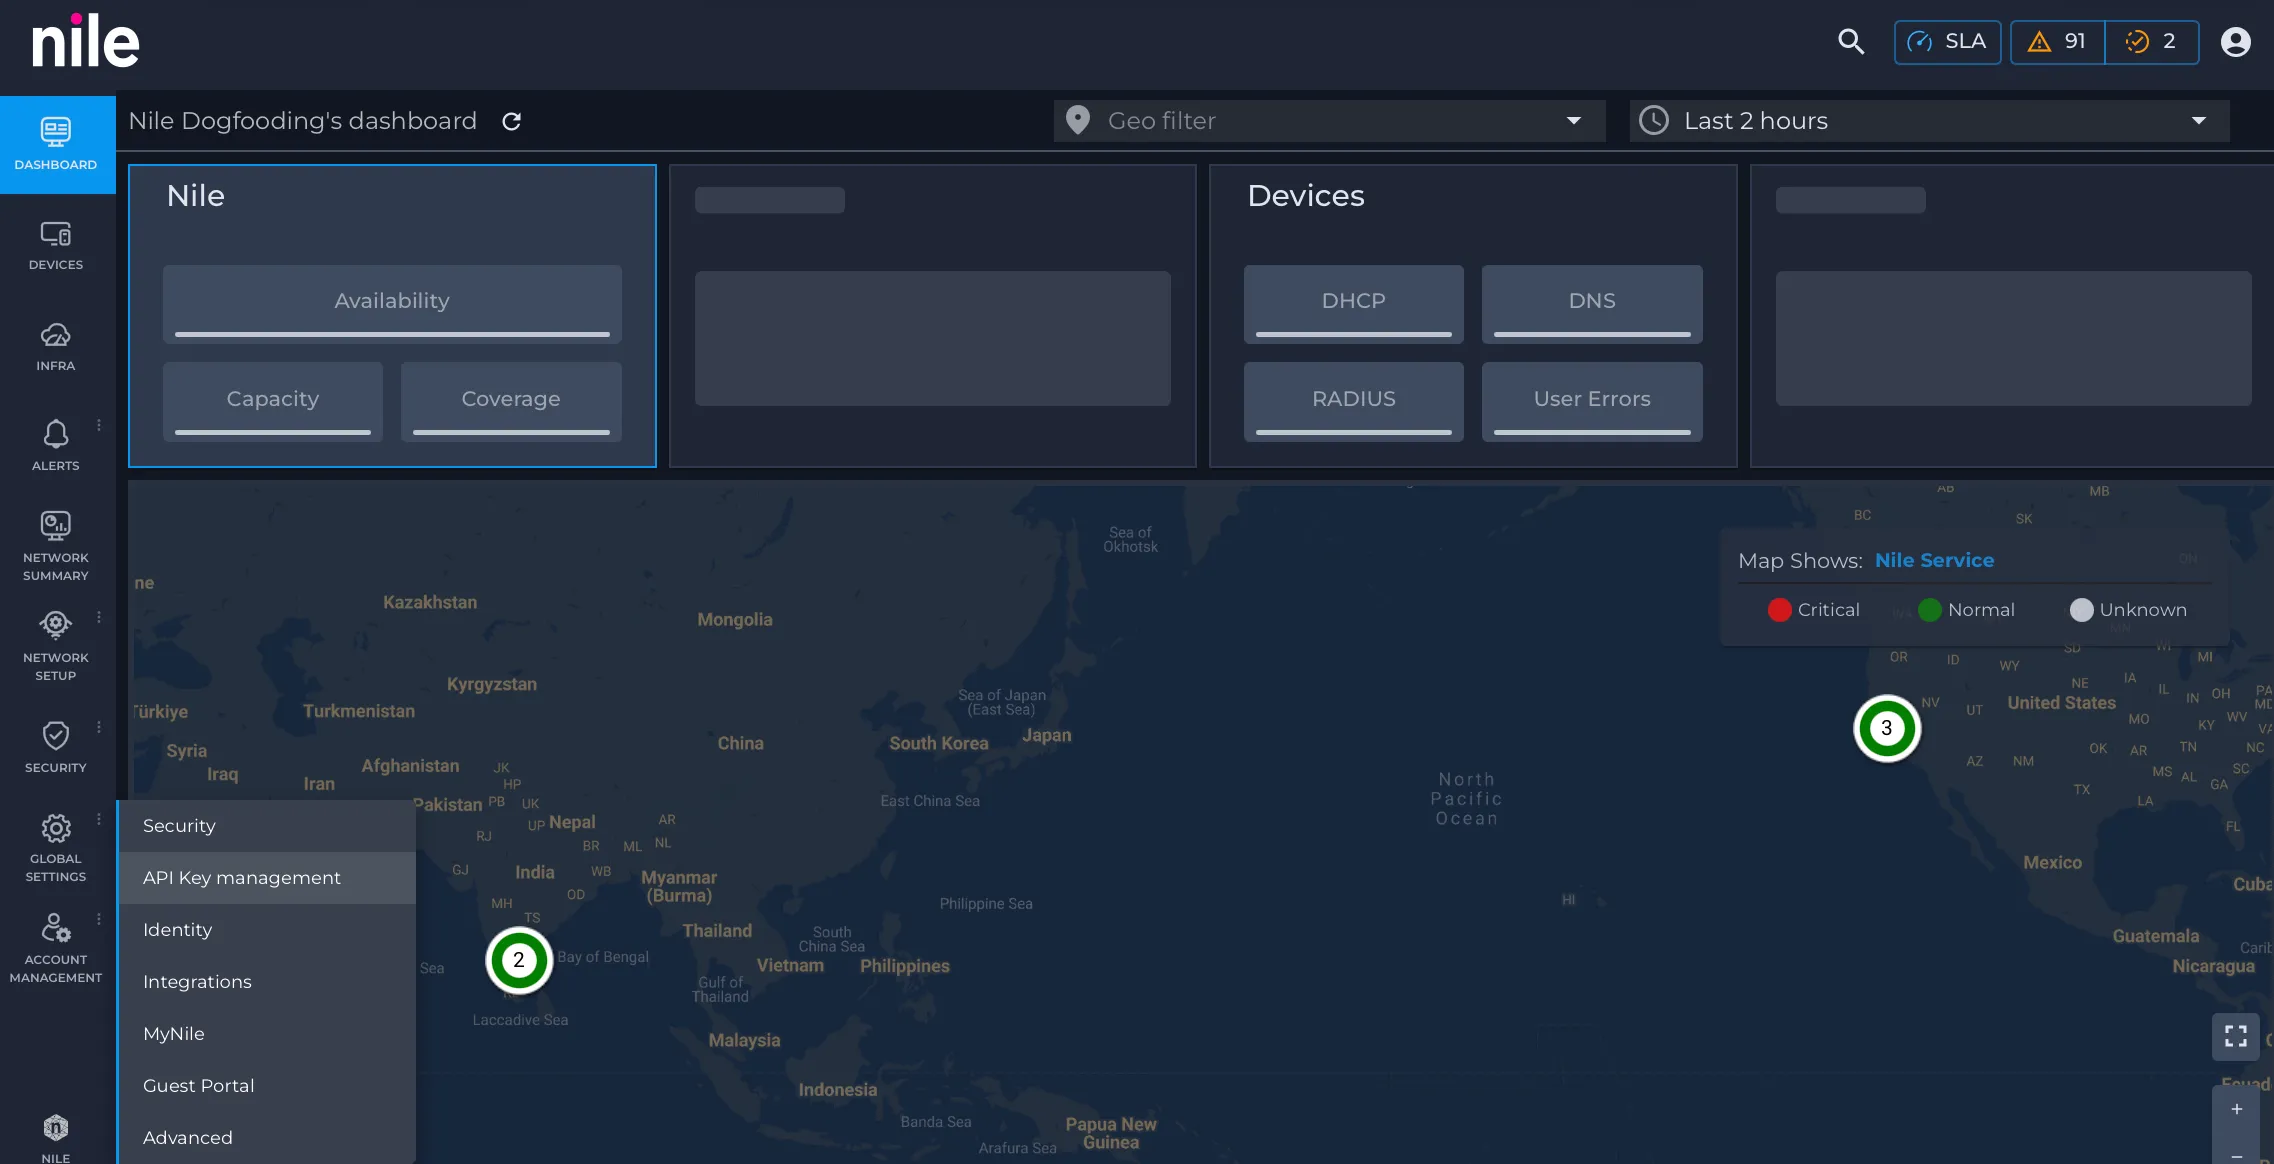The image size is (2274, 1164).
Task: Click the SLA gauge indicator
Action: (x=1947, y=42)
